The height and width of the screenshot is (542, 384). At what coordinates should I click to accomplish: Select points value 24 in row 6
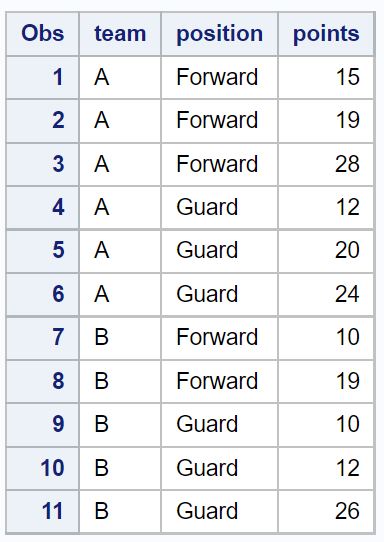click(x=326, y=295)
